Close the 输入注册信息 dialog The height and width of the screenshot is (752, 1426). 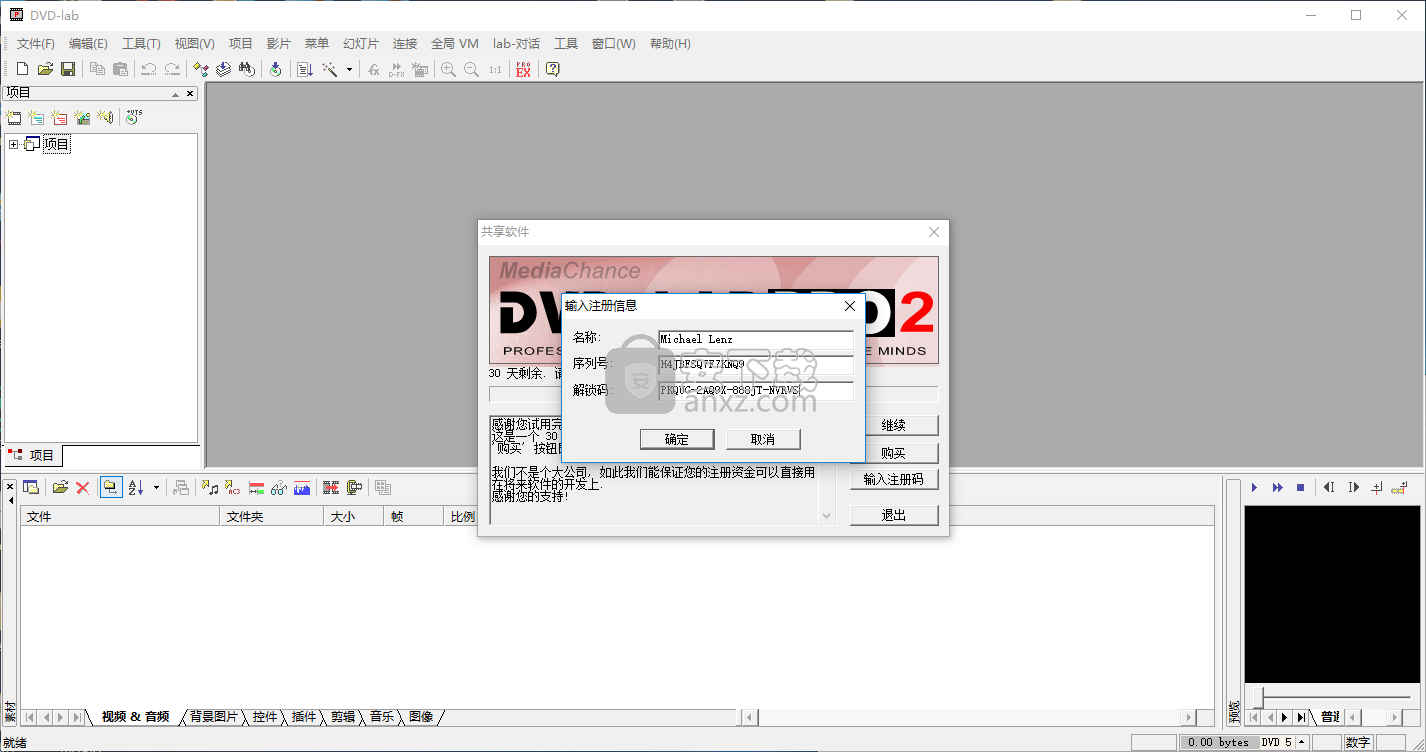[x=850, y=306]
